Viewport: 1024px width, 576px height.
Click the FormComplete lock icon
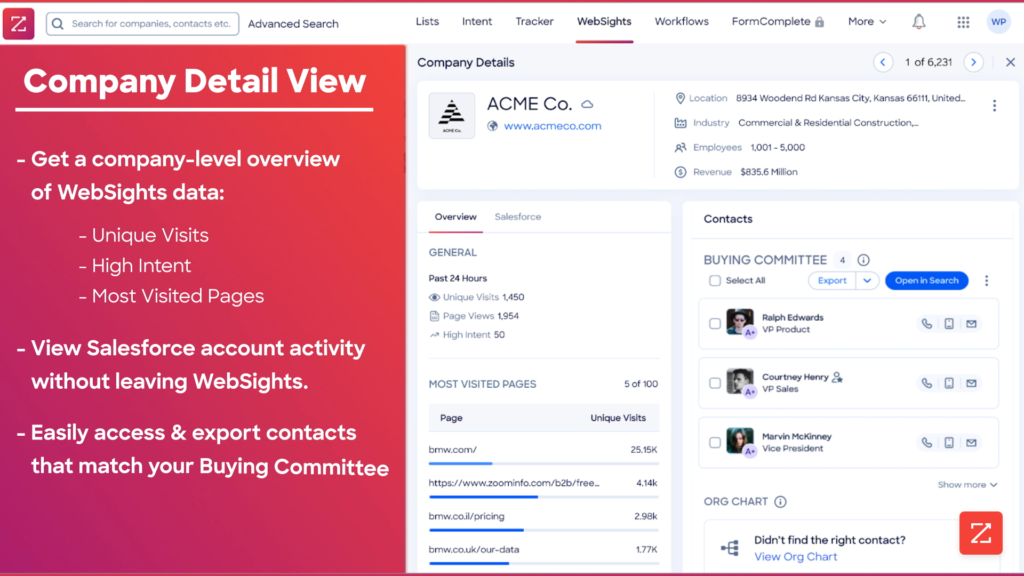(820, 22)
